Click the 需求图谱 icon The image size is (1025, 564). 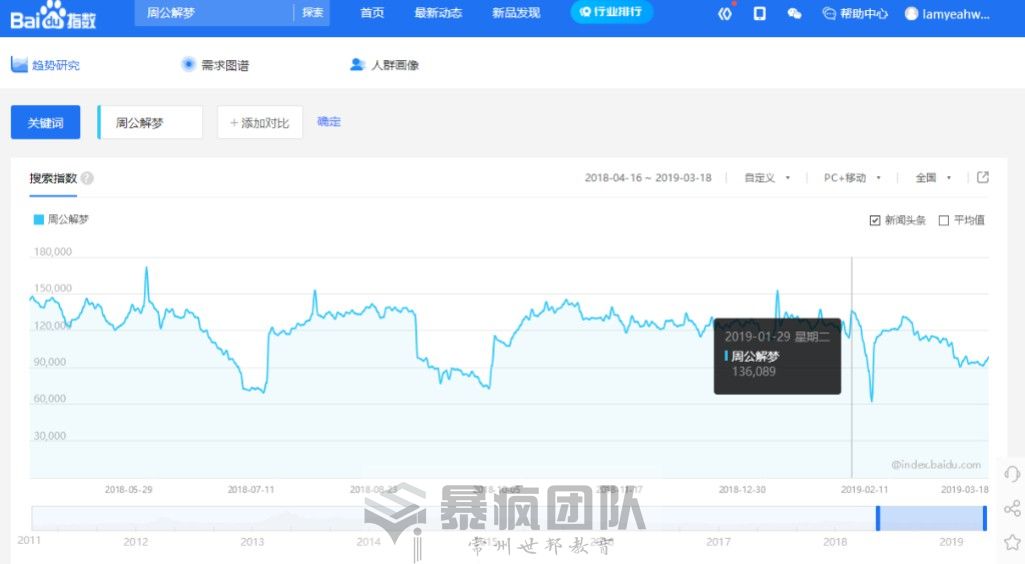[x=188, y=64]
